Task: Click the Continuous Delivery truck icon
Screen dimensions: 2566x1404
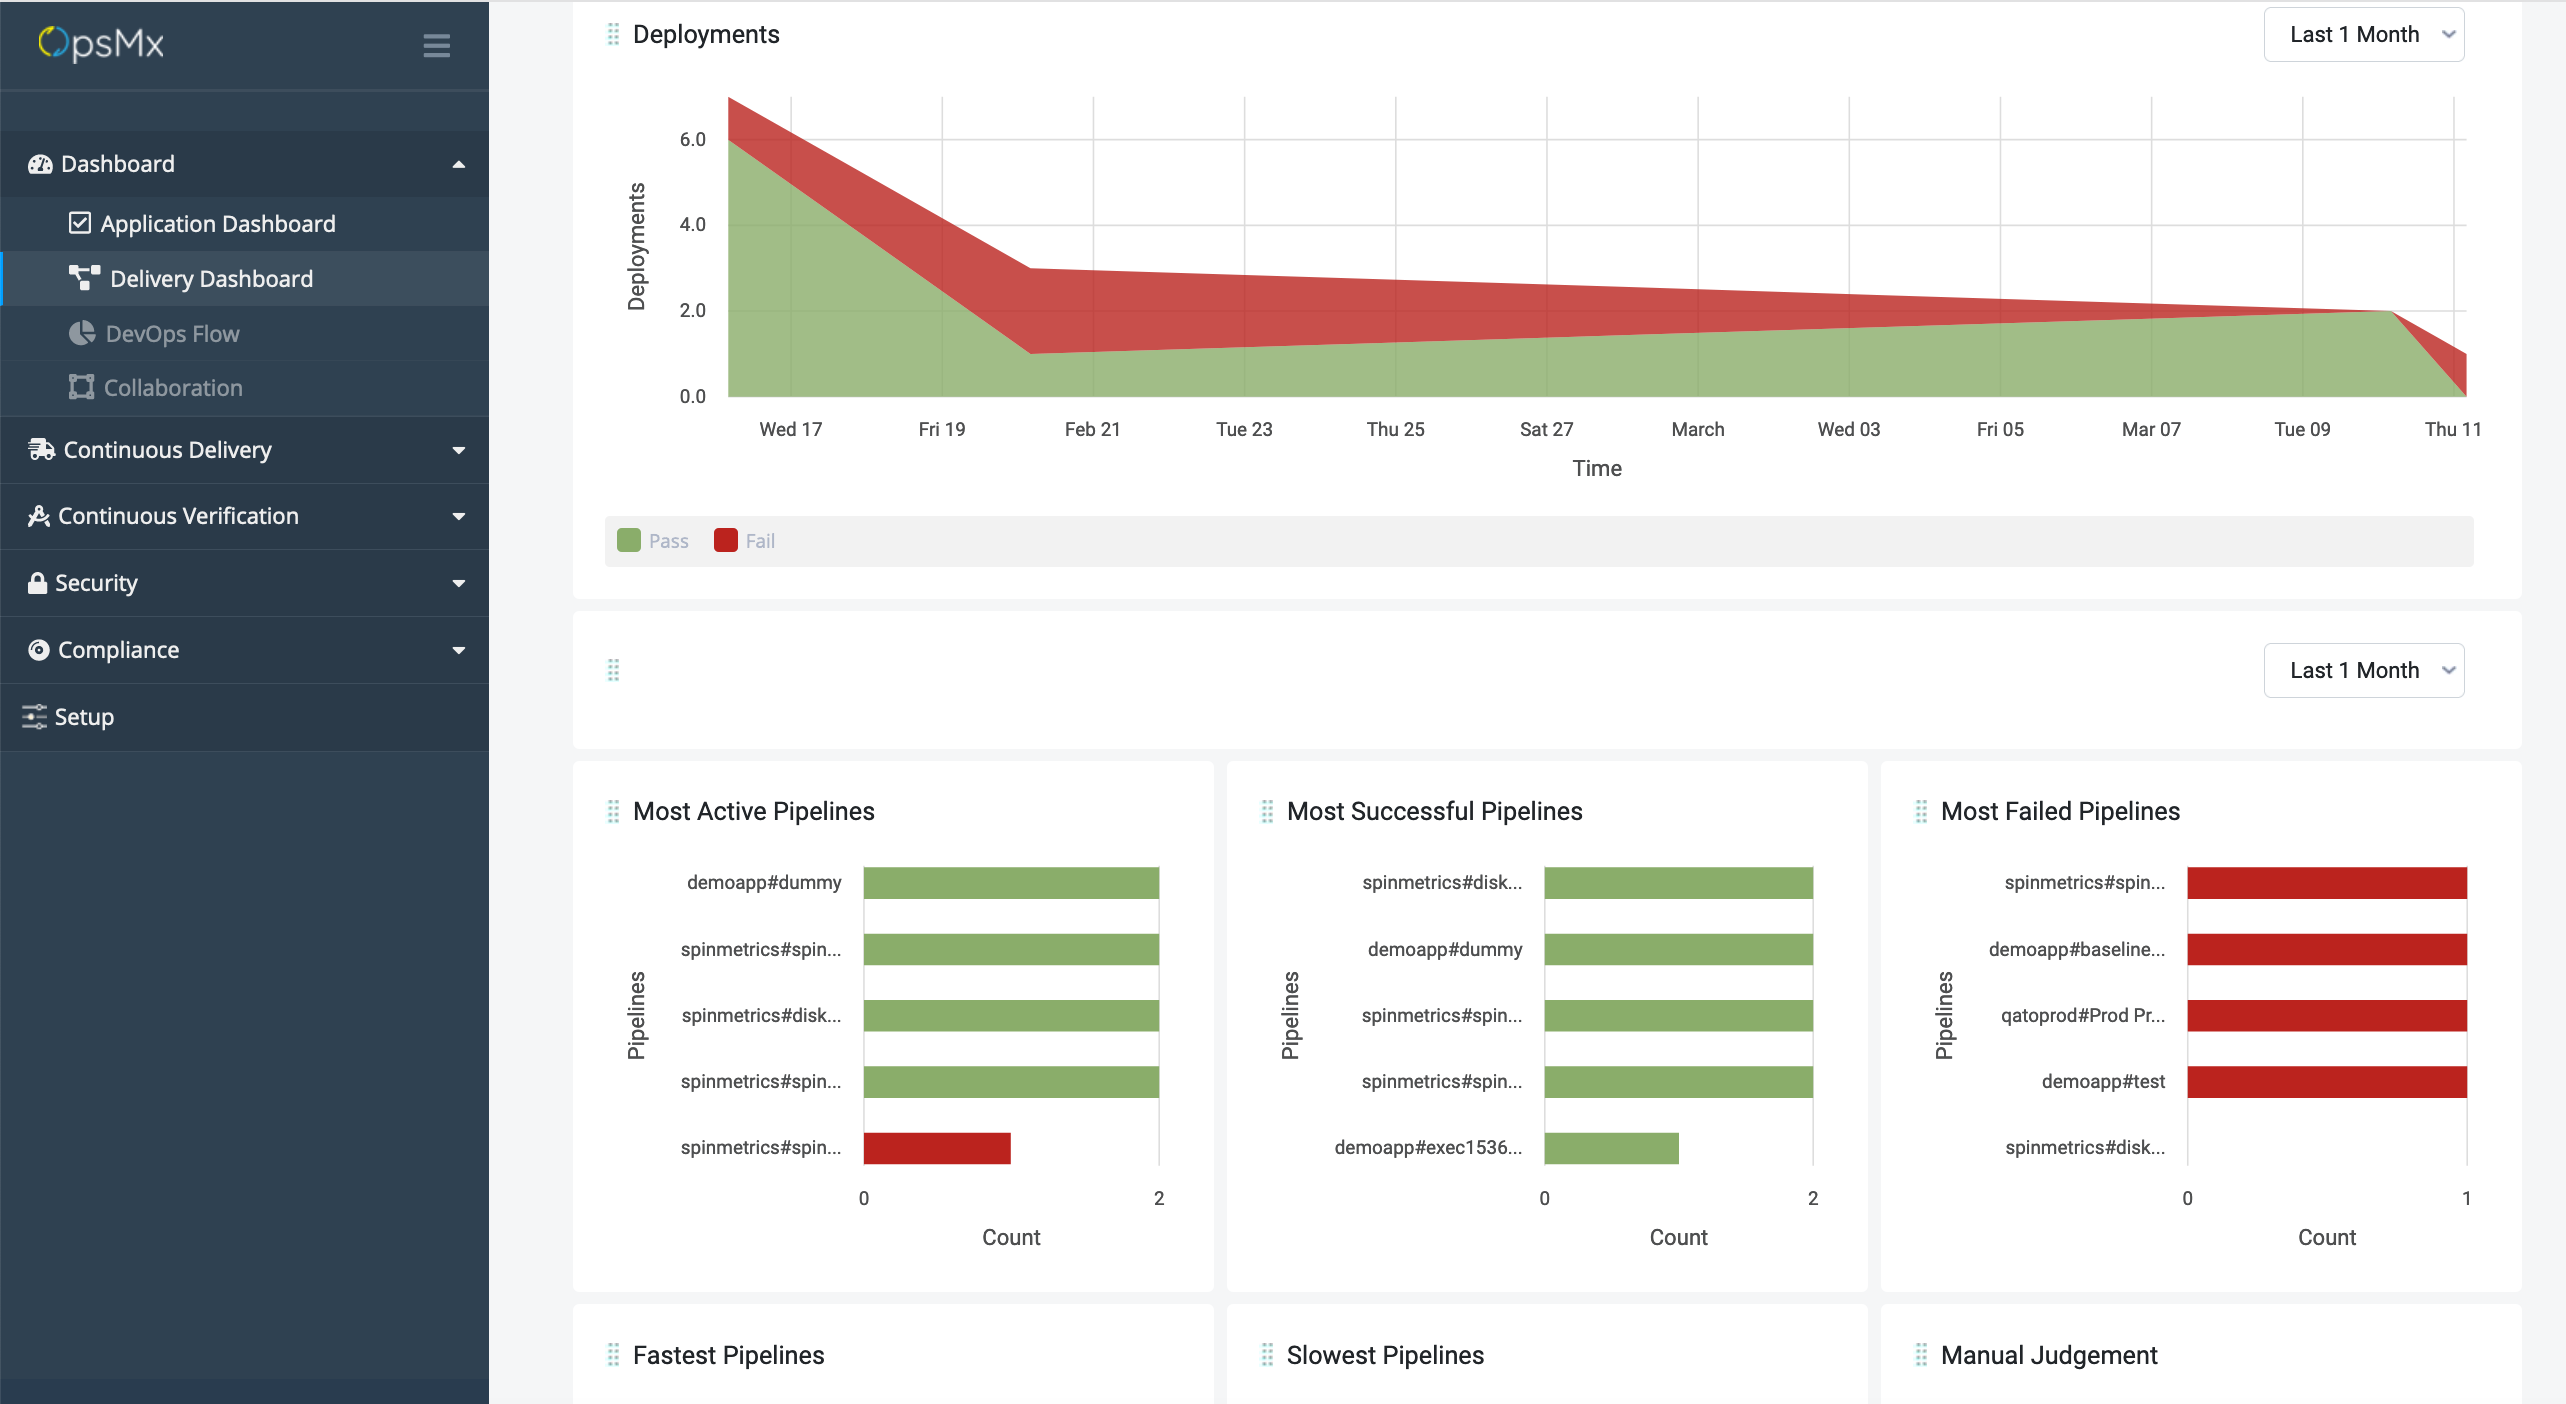Action: (41, 449)
